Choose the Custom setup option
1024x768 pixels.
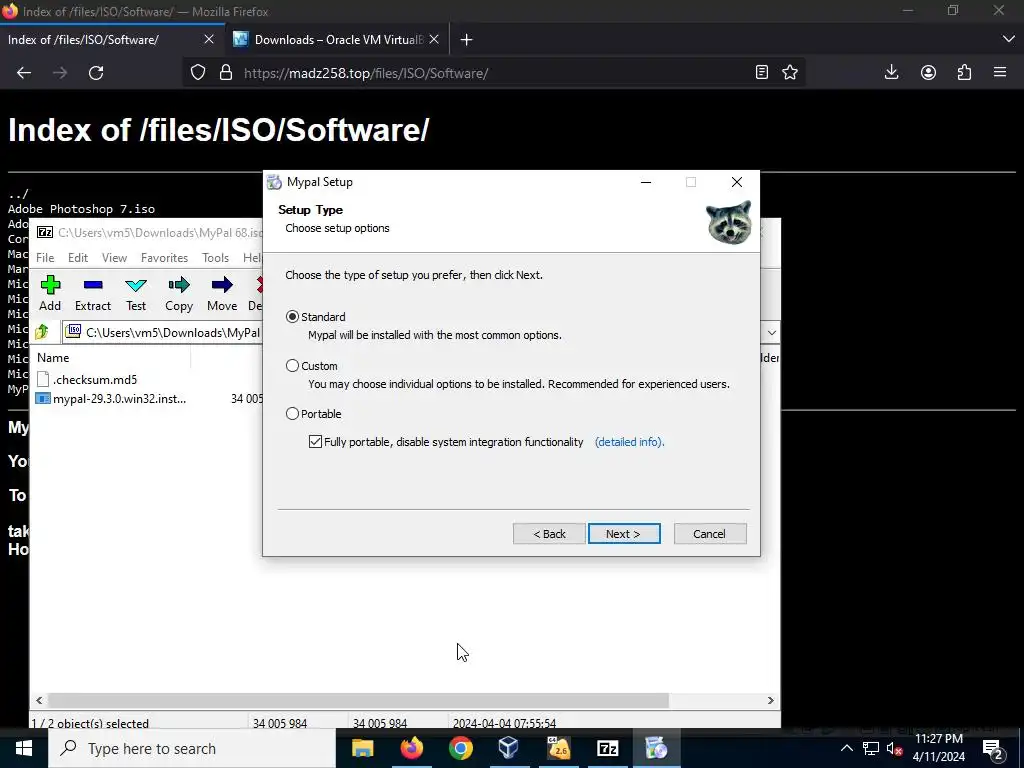click(293, 366)
